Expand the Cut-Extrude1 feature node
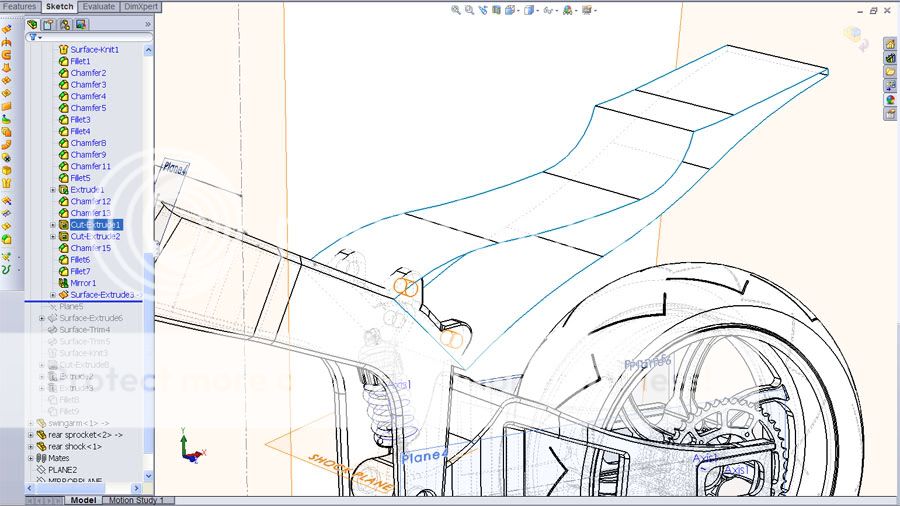 pos(53,224)
